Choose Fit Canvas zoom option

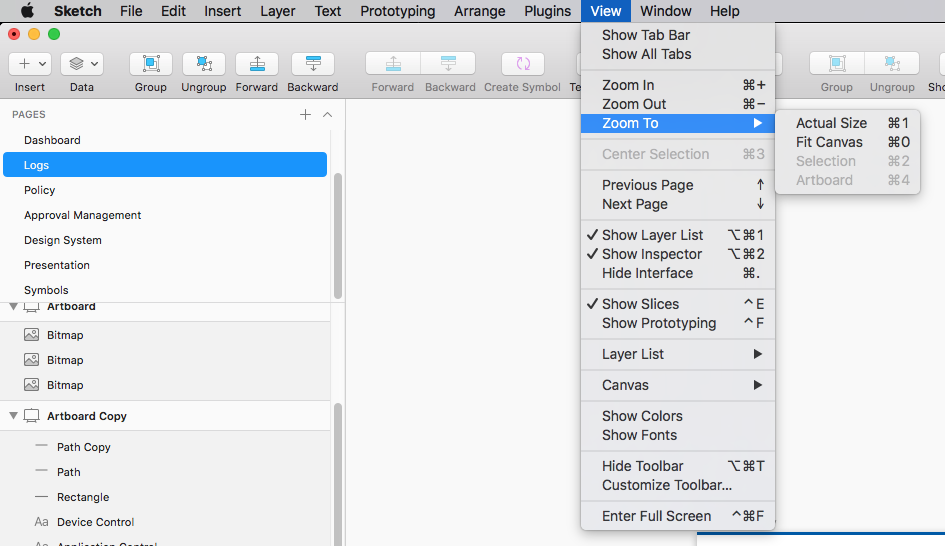847,142
